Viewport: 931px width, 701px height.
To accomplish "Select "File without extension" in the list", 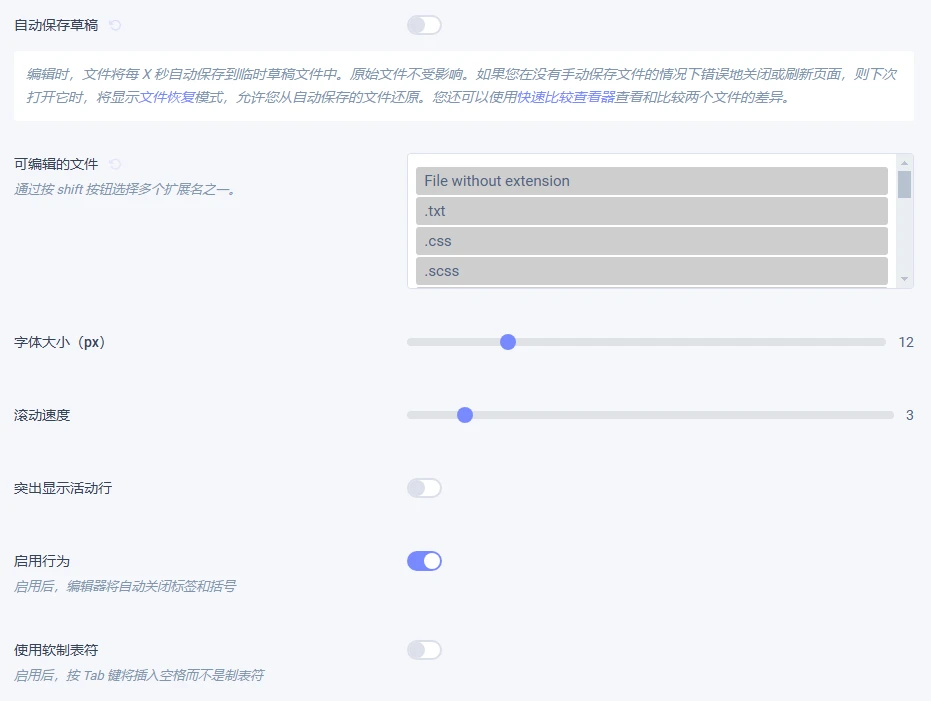I will [x=650, y=180].
